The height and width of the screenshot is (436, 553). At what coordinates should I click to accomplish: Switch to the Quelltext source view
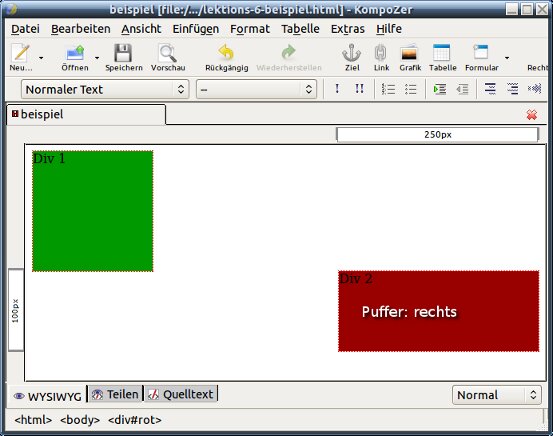tap(181, 394)
